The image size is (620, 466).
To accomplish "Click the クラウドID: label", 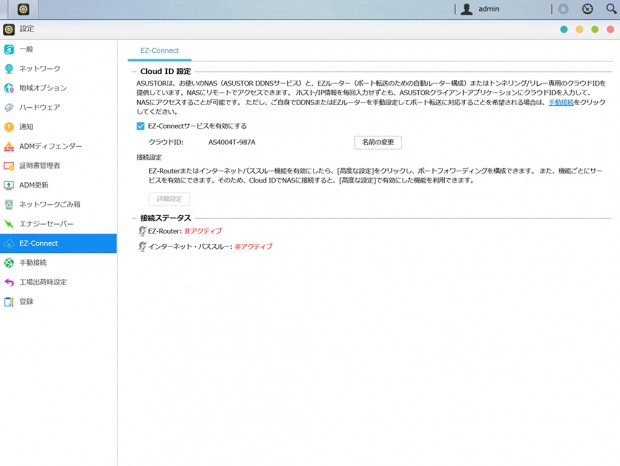I will click(166, 142).
